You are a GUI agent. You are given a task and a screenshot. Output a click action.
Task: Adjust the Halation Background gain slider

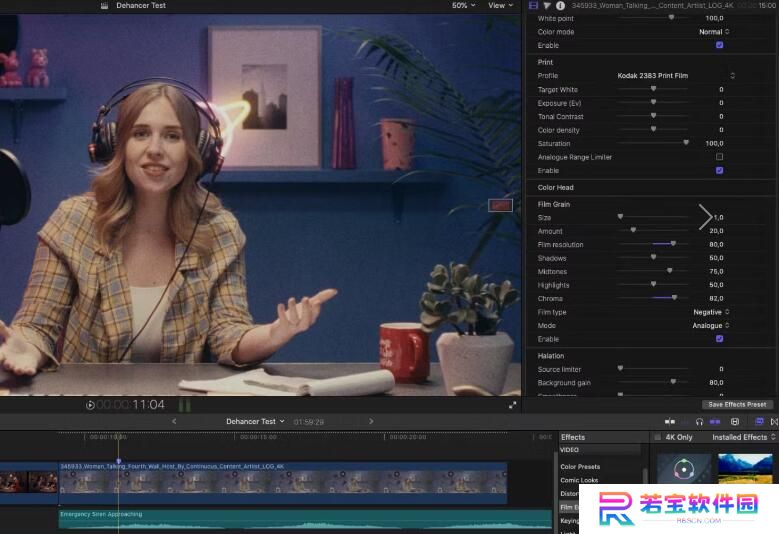coord(673,382)
